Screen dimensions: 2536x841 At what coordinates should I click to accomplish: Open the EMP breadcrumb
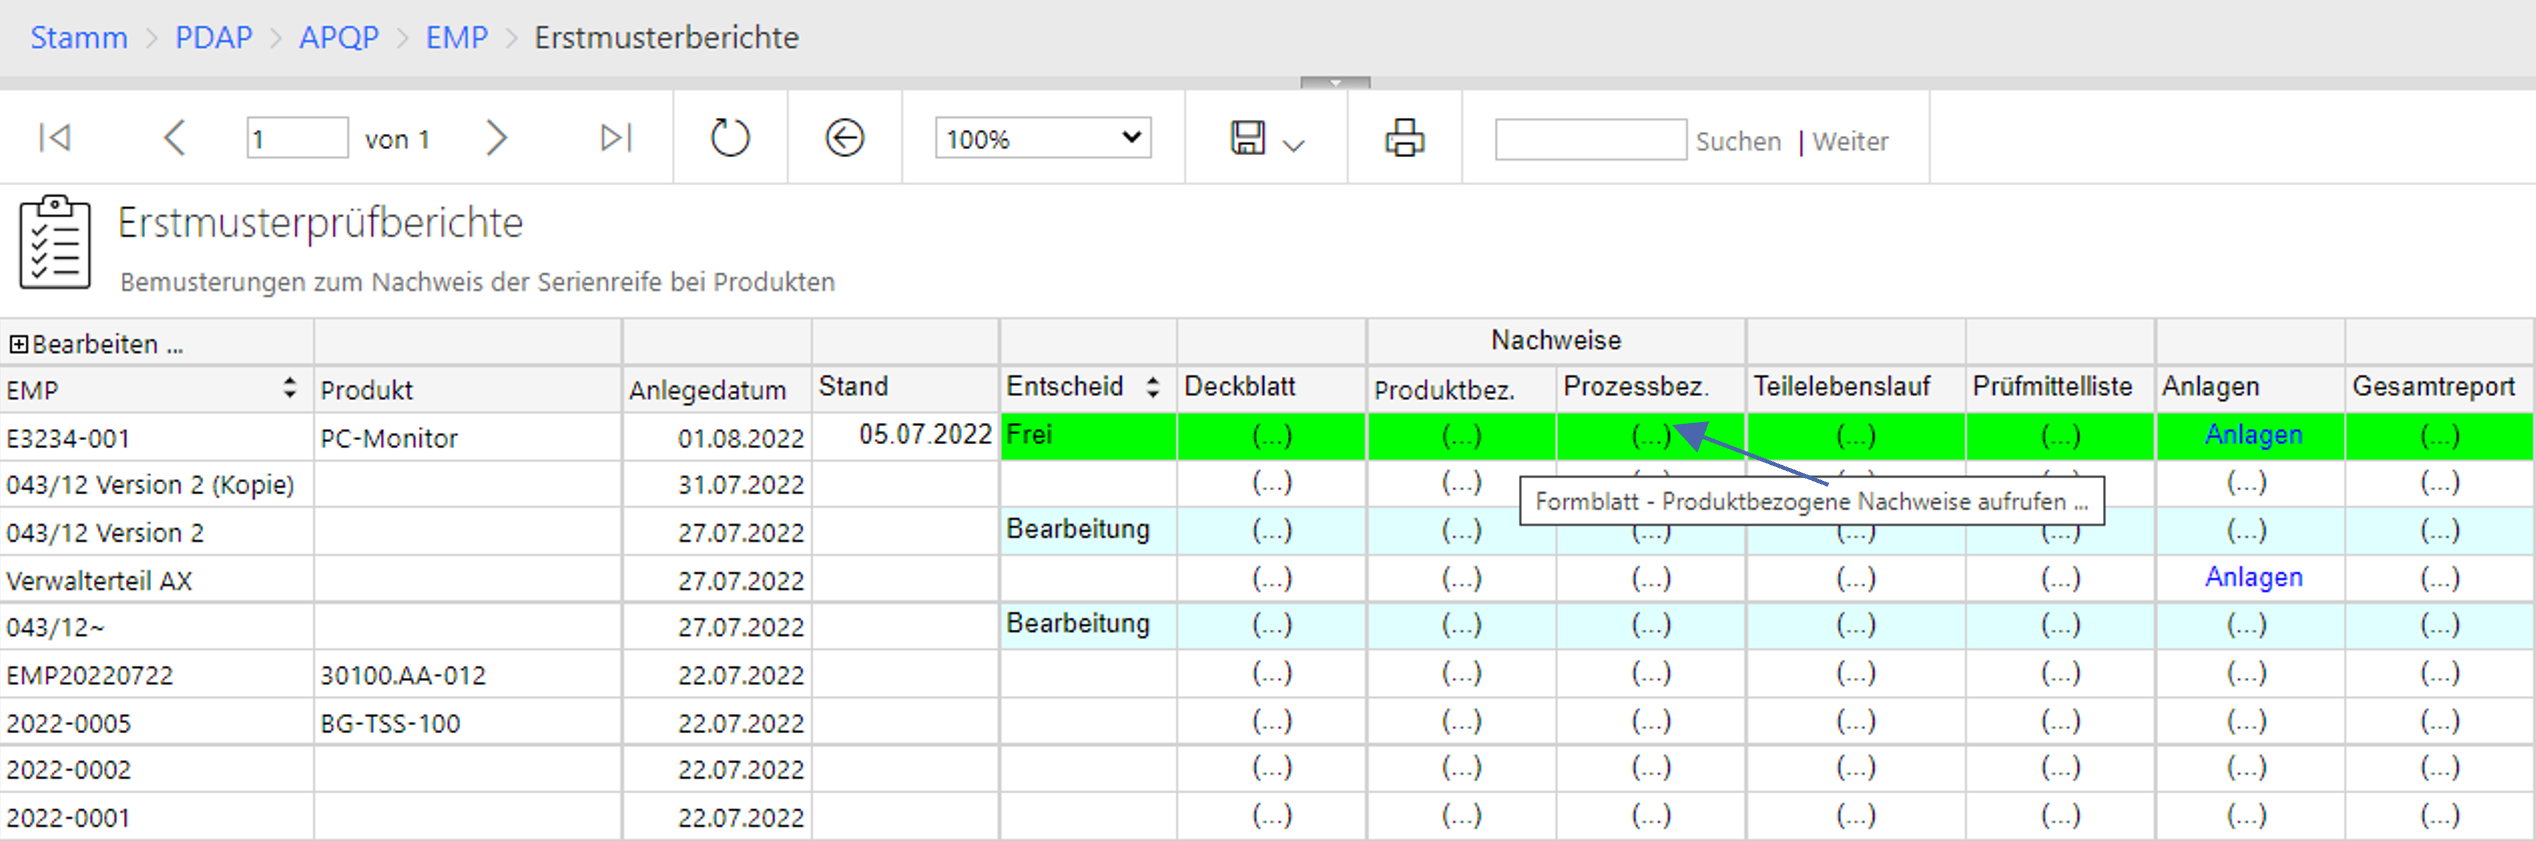[457, 37]
